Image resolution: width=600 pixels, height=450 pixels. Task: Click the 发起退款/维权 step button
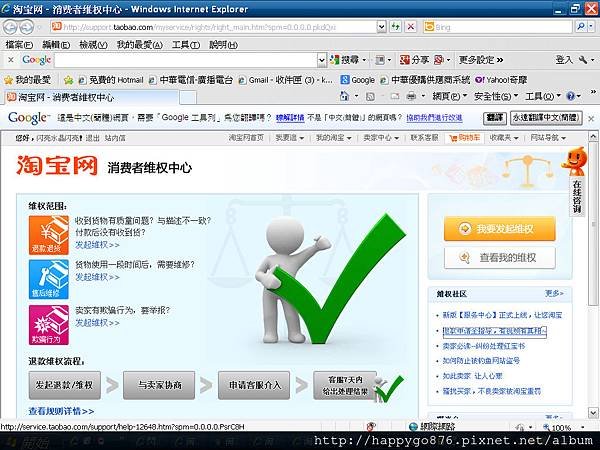tap(65, 385)
